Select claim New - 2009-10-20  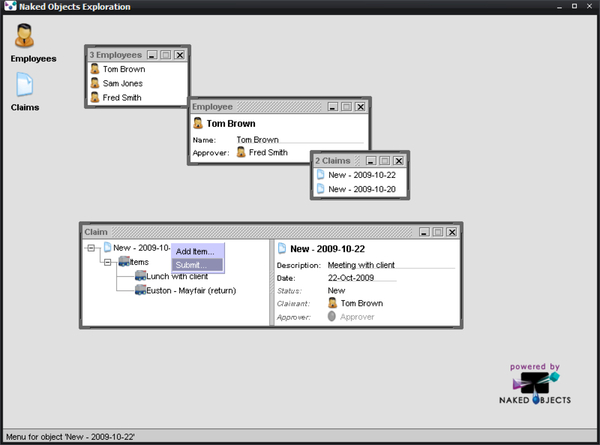(x=361, y=189)
